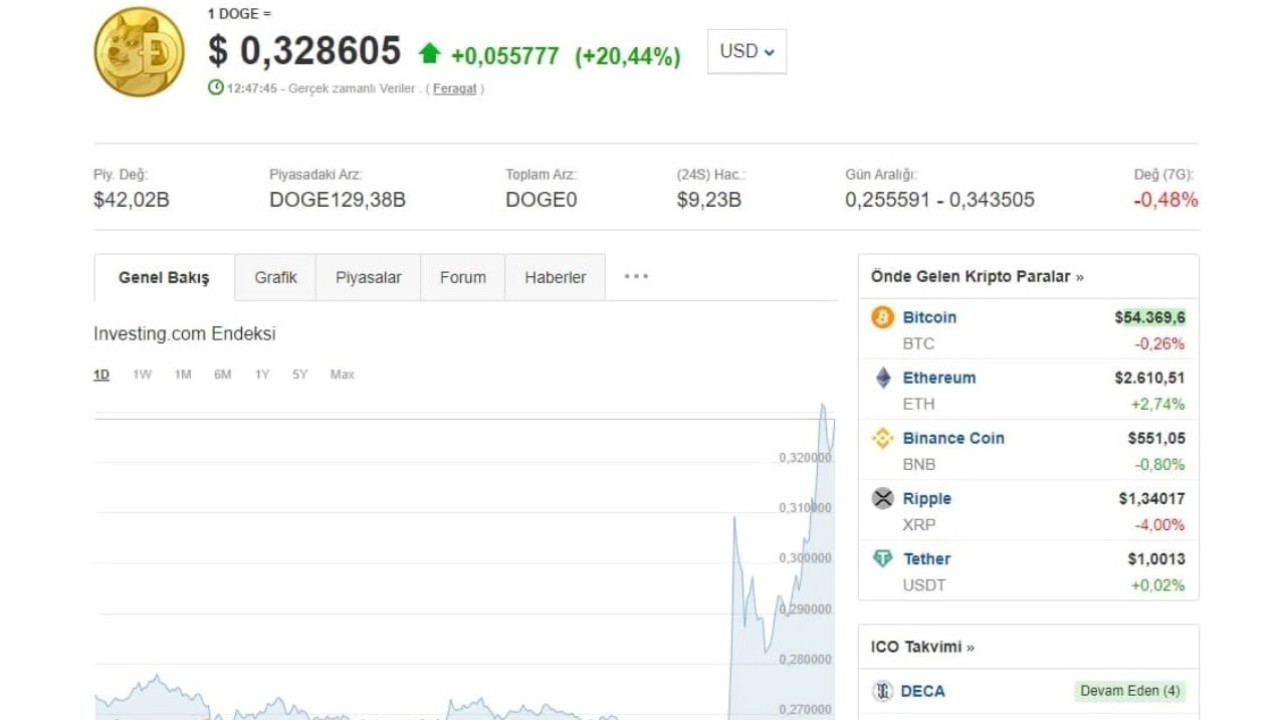Open the USD currency dropdown
The image size is (1280, 720).
tap(746, 51)
